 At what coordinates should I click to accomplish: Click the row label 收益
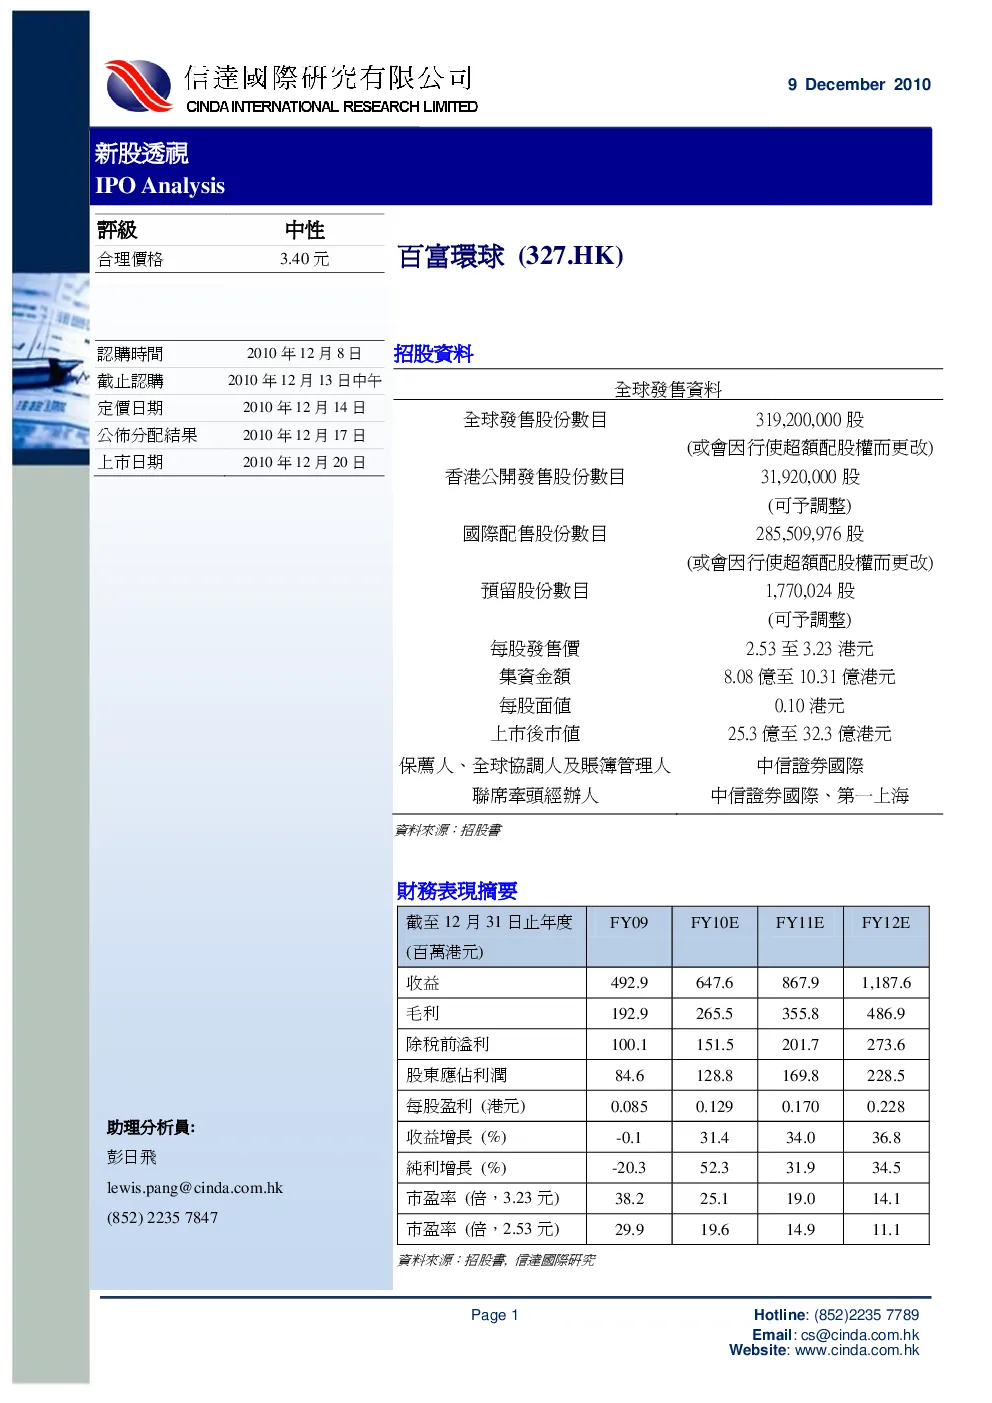(422, 983)
